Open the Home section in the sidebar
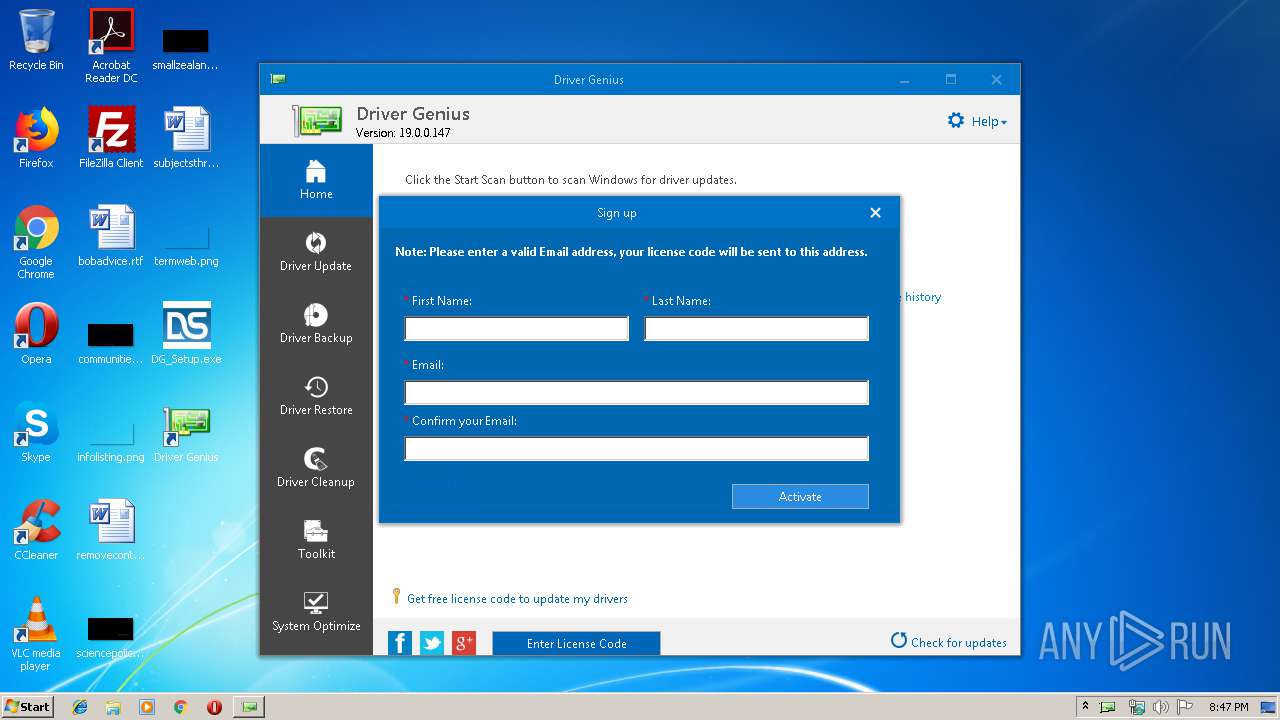 point(316,181)
